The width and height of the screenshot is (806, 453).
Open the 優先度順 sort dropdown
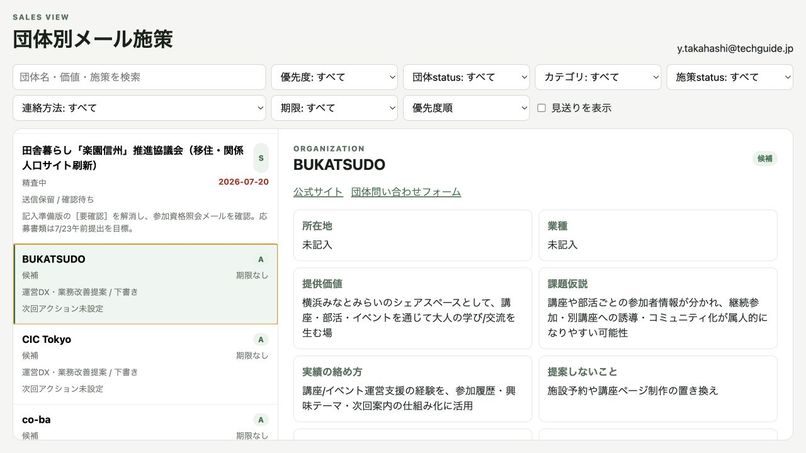(466, 108)
